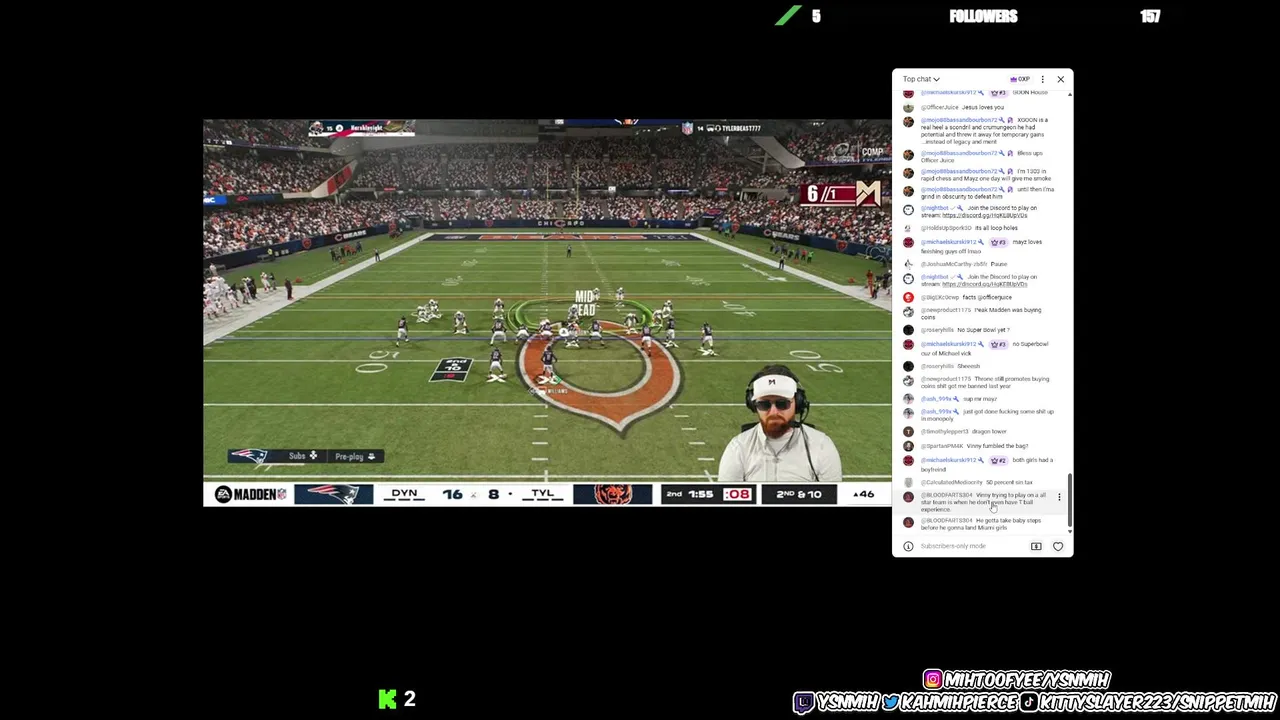
Task: Click username timothylepper13 in chat
Action: (x=945, y=432)
